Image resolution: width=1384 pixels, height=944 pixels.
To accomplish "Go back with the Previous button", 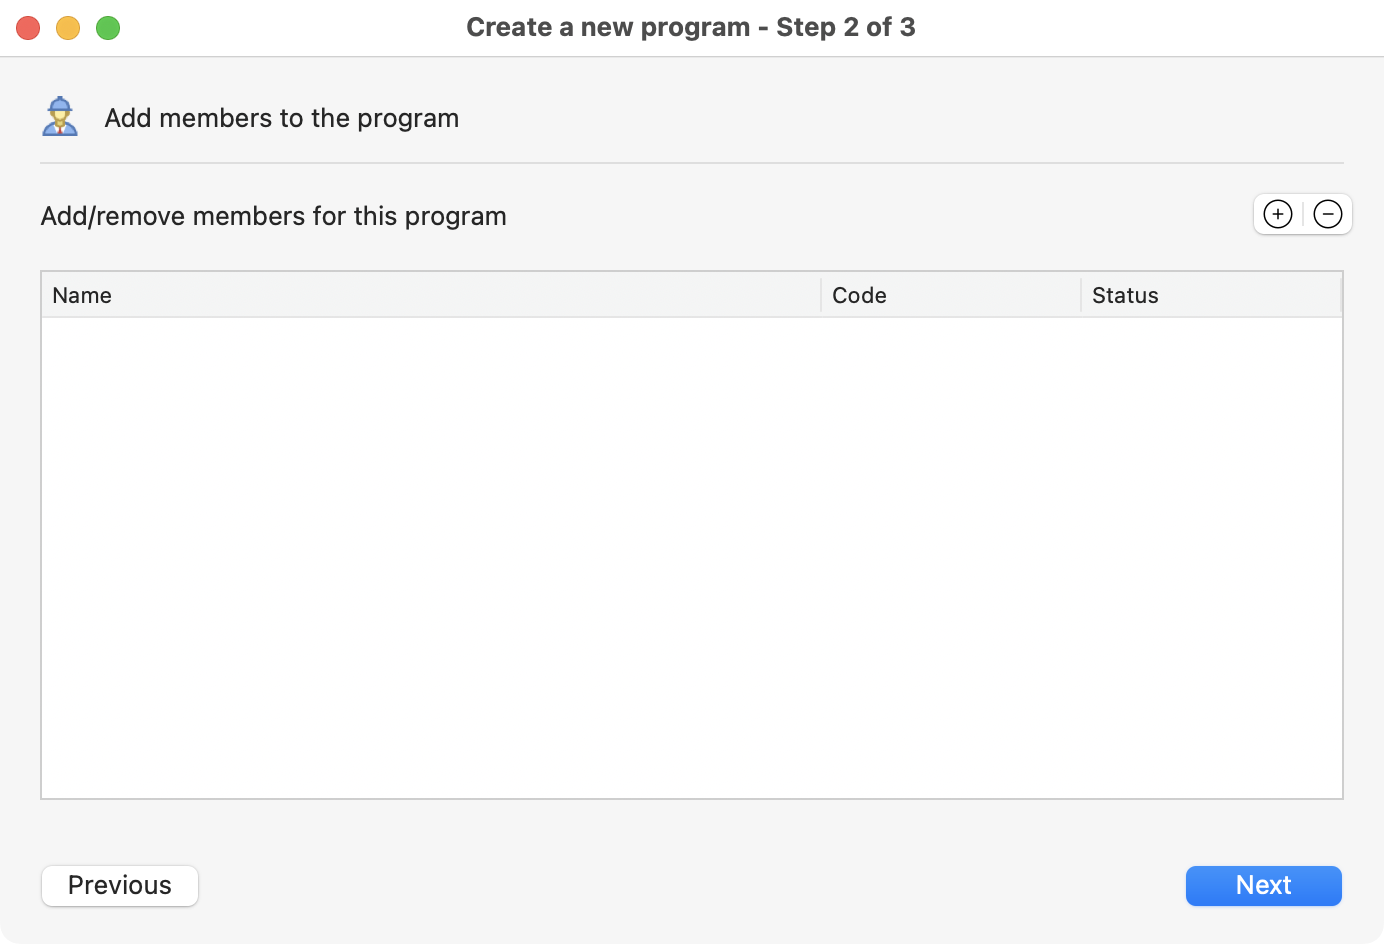I will pyautogui.click(x=120, y=886).
